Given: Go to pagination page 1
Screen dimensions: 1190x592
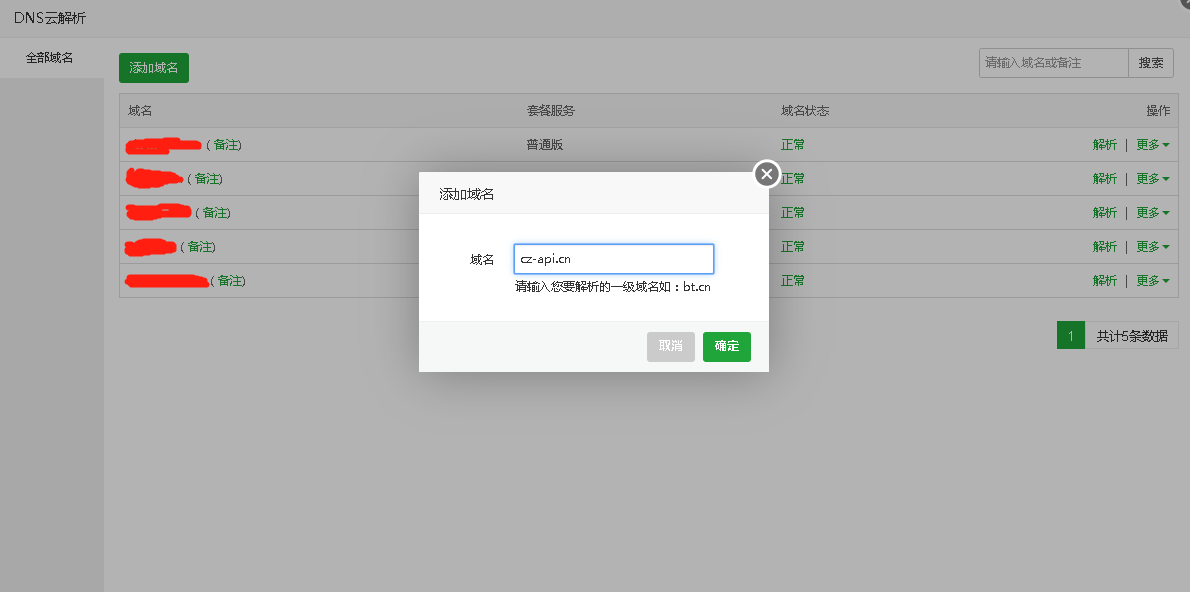Looking at the screenshot, I should (x=1071, y=335).
